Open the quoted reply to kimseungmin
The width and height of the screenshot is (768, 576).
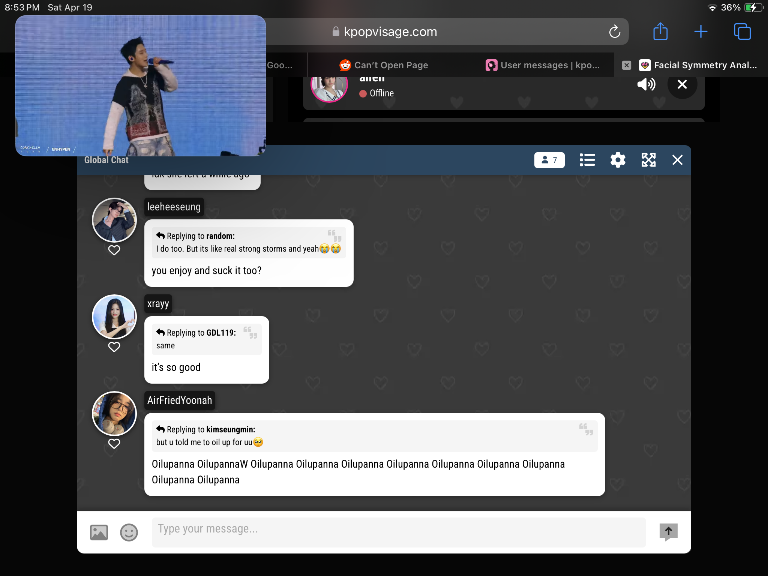374,436
